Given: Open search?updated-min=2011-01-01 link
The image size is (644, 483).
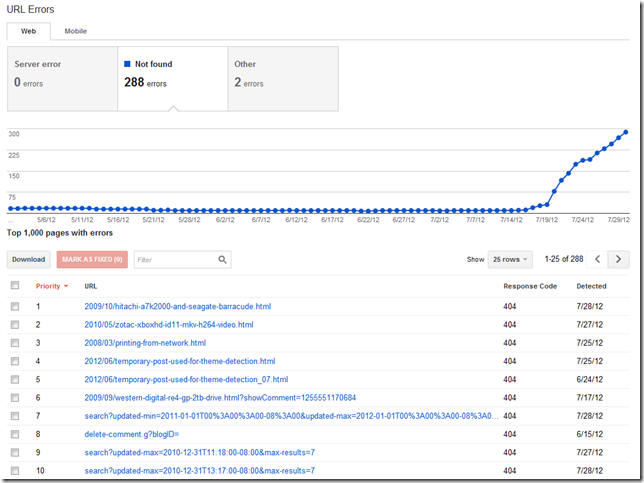Looking at the screenshot, I should (292, 416).
